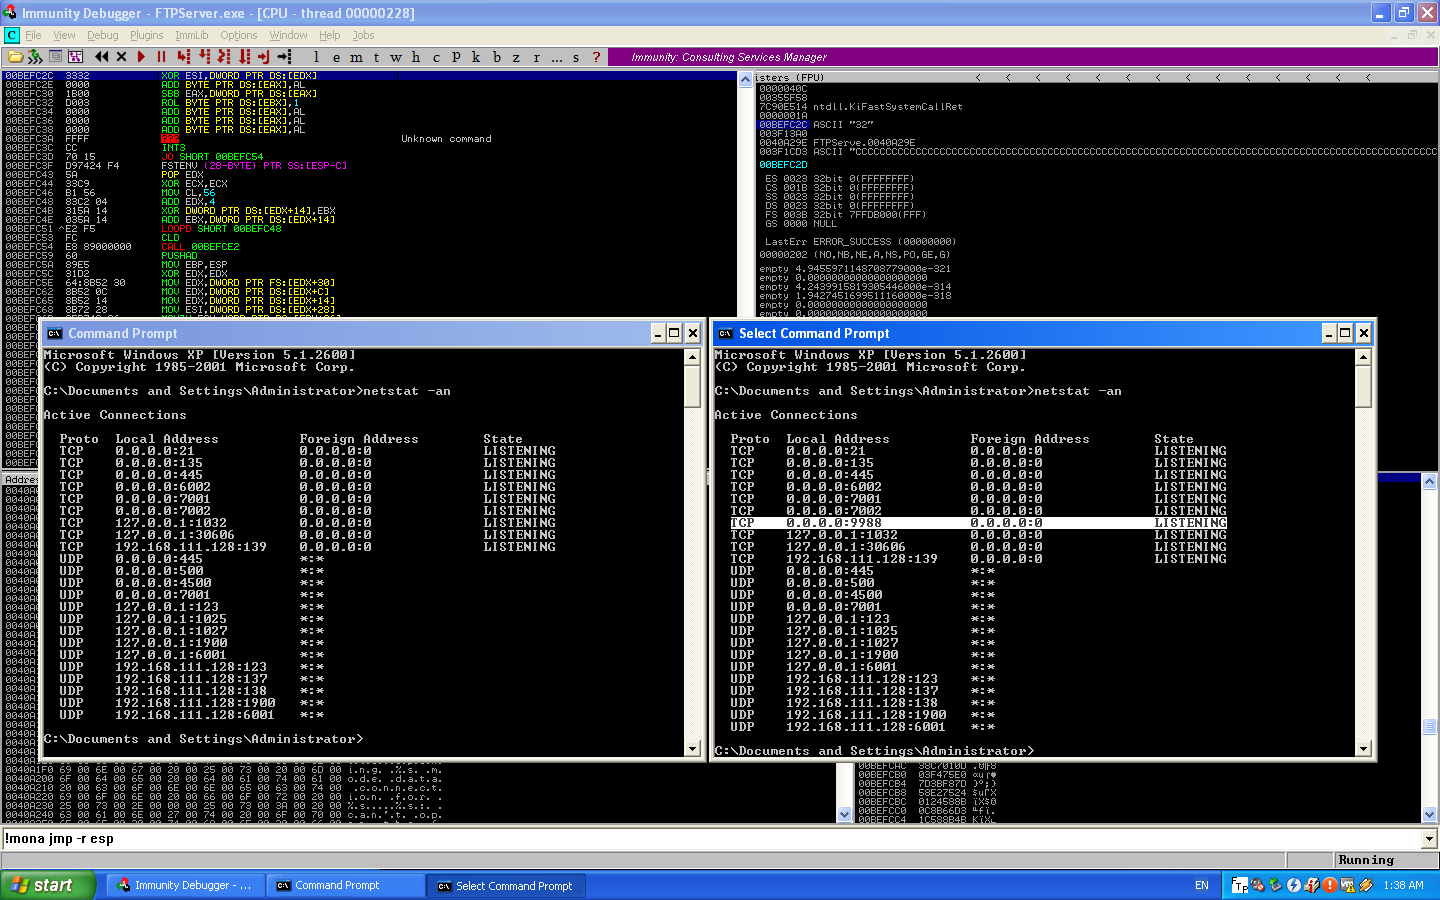Show windows with 'w' toolbar button
The image size is (1440, 900).
click(x=396, y=57)
